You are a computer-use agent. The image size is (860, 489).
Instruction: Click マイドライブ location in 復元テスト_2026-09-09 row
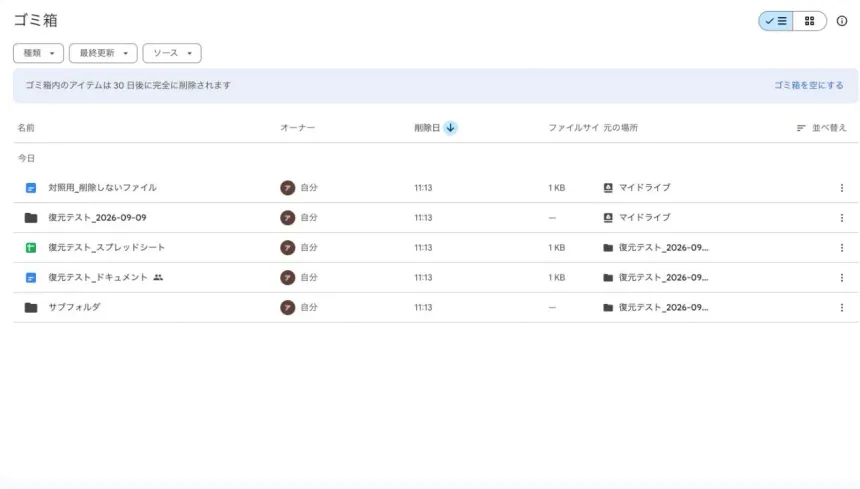[x=637, y=218]
